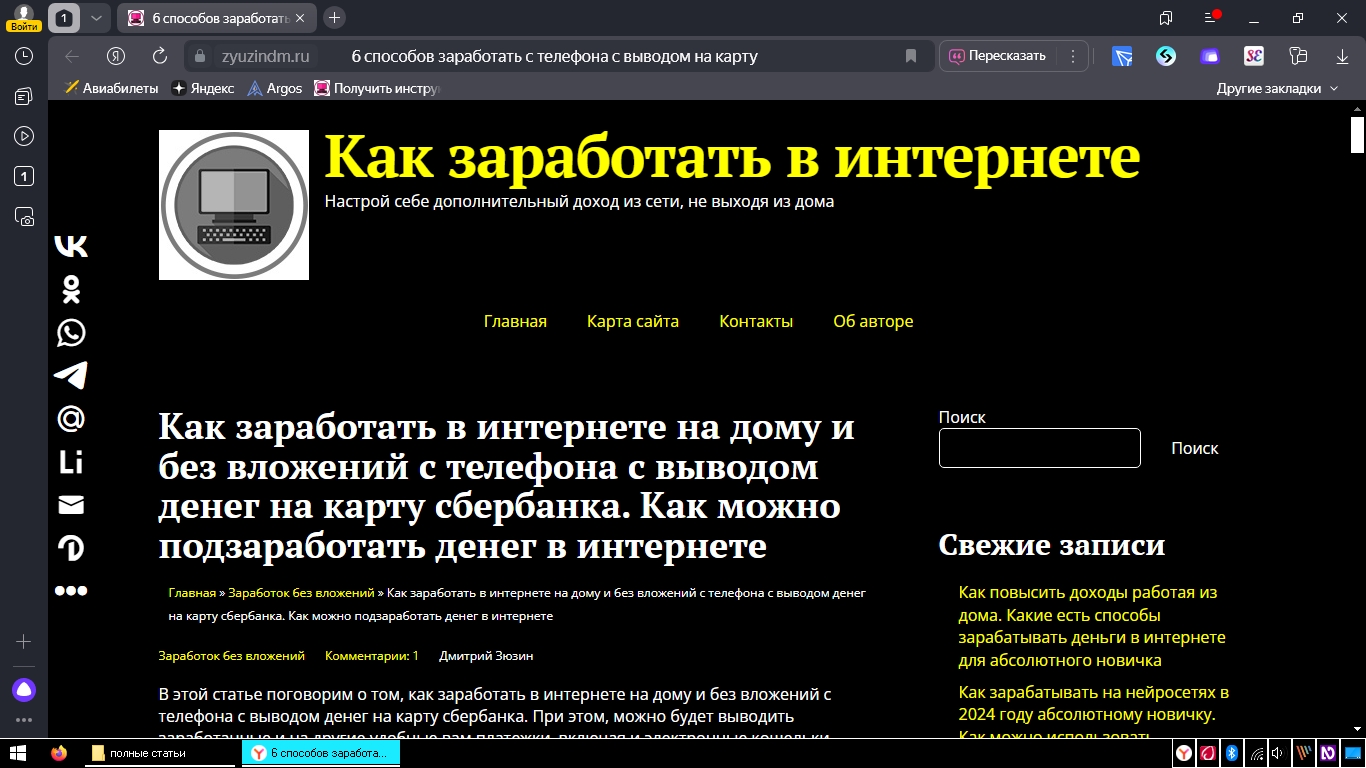This screenshot has width=1366, height=768.
Task: Open Как заработать в интернете site title
Action: point(732,156)
